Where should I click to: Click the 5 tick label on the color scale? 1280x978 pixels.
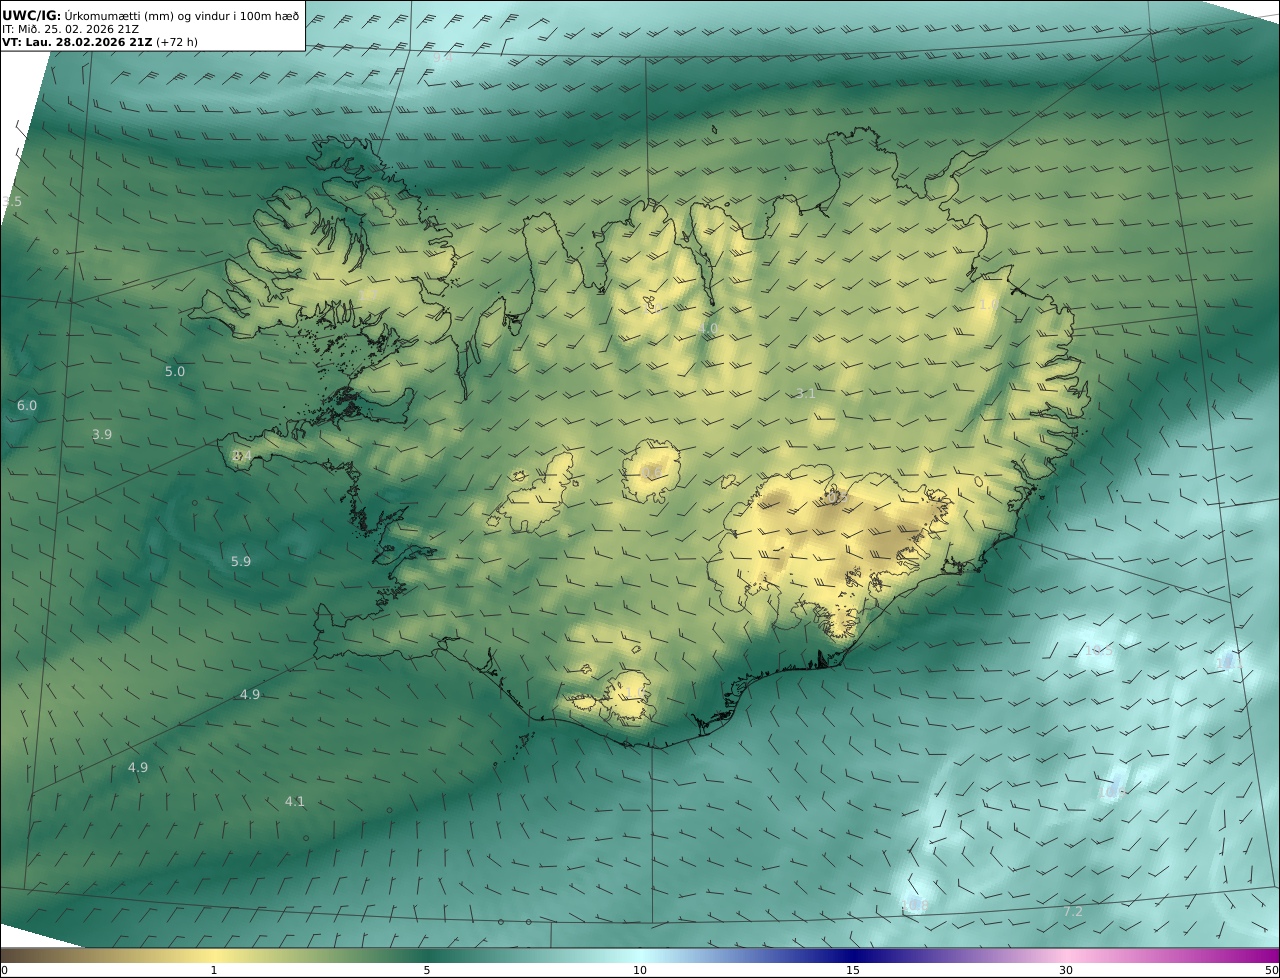[427, 970]
